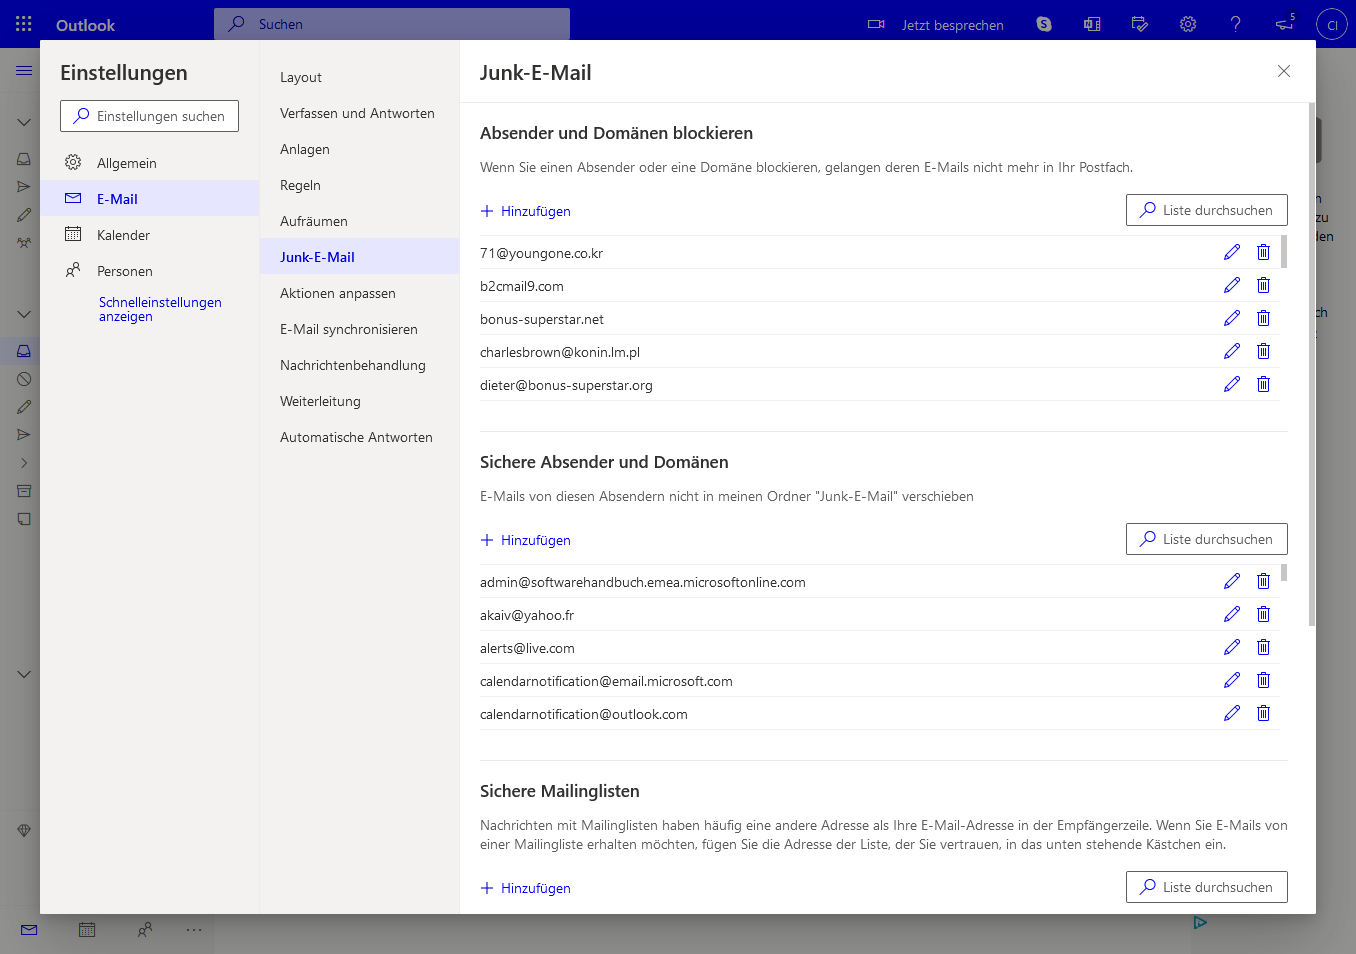Open Automatische Antworten settings

tap(356, 437)
